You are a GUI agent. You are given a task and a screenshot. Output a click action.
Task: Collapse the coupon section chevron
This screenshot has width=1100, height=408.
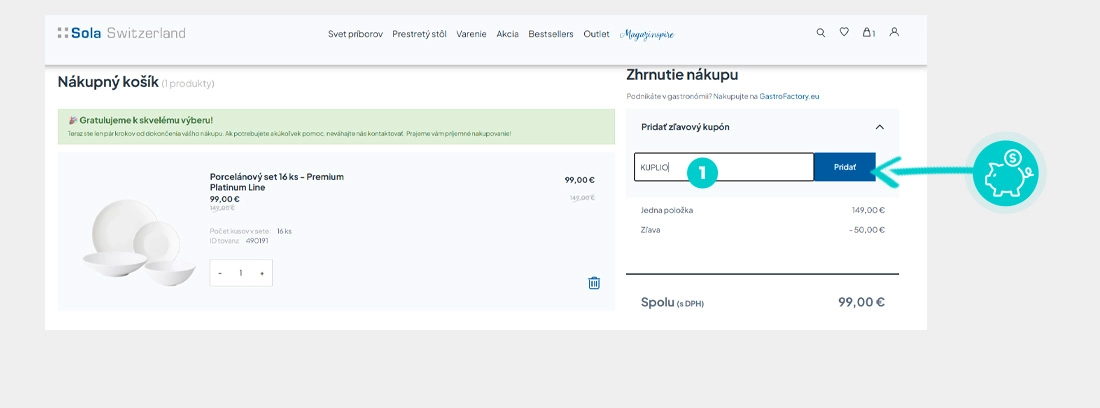click(879, 127)
